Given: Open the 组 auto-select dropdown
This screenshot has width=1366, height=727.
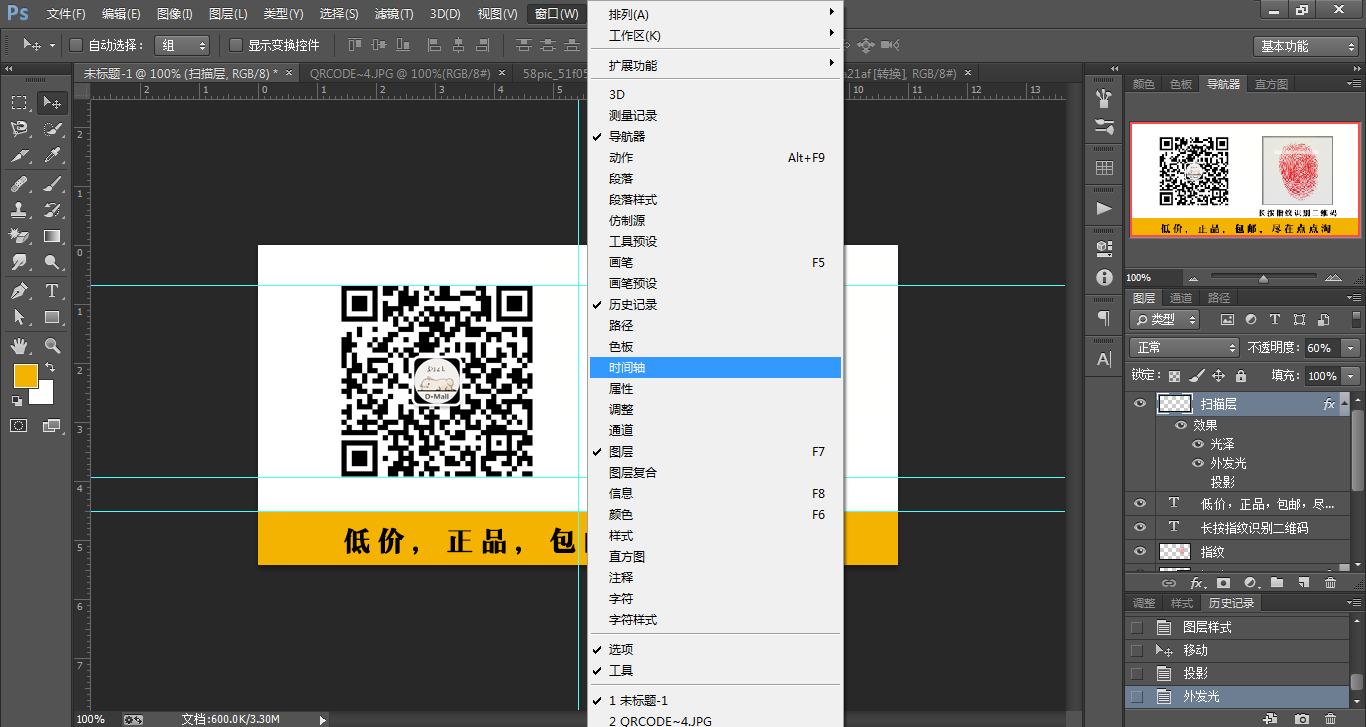Looking at the screenshot, I should point(182,45).
